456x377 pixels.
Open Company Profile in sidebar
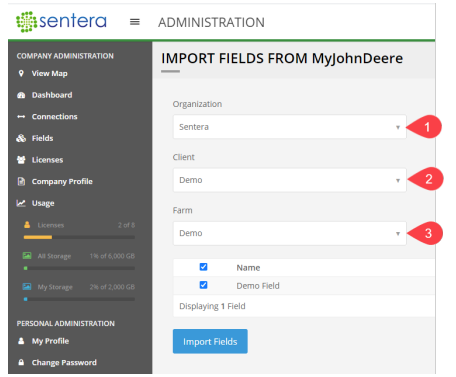coord(62,182)
